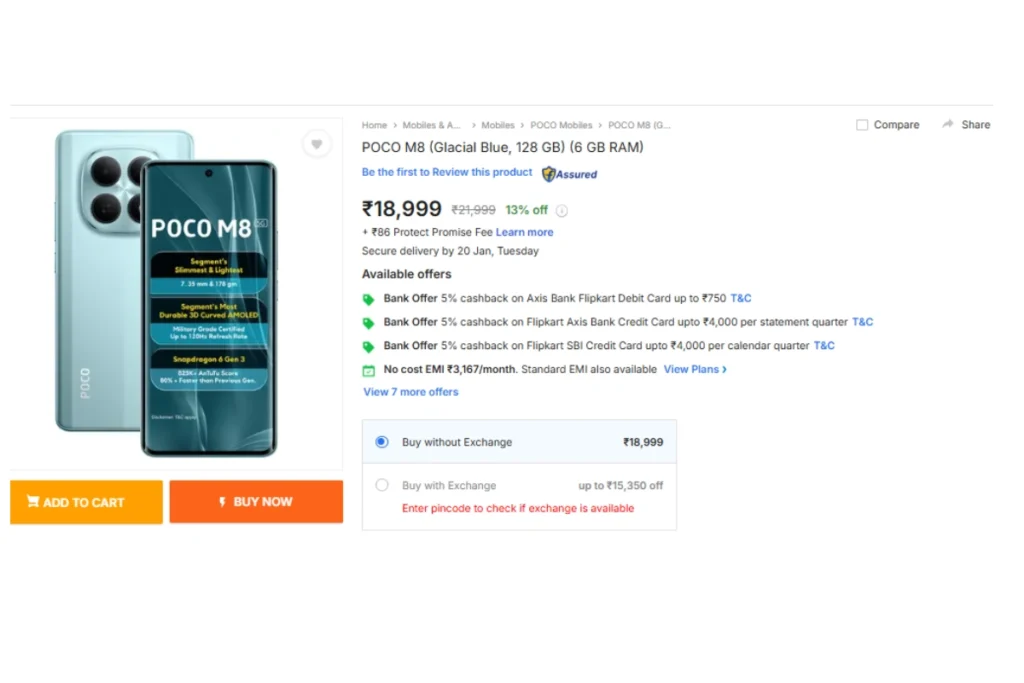This screenshot has width=1024, height=683.
Task: Open View Plans for EMI
Action: tap(695, 369)
